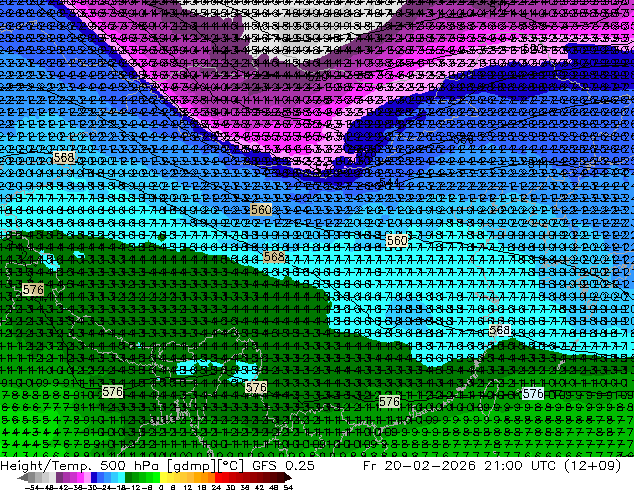634x490 pixels.
Task: Pick the light pink swatch in the legend
Action: click(x=87, y=477)
